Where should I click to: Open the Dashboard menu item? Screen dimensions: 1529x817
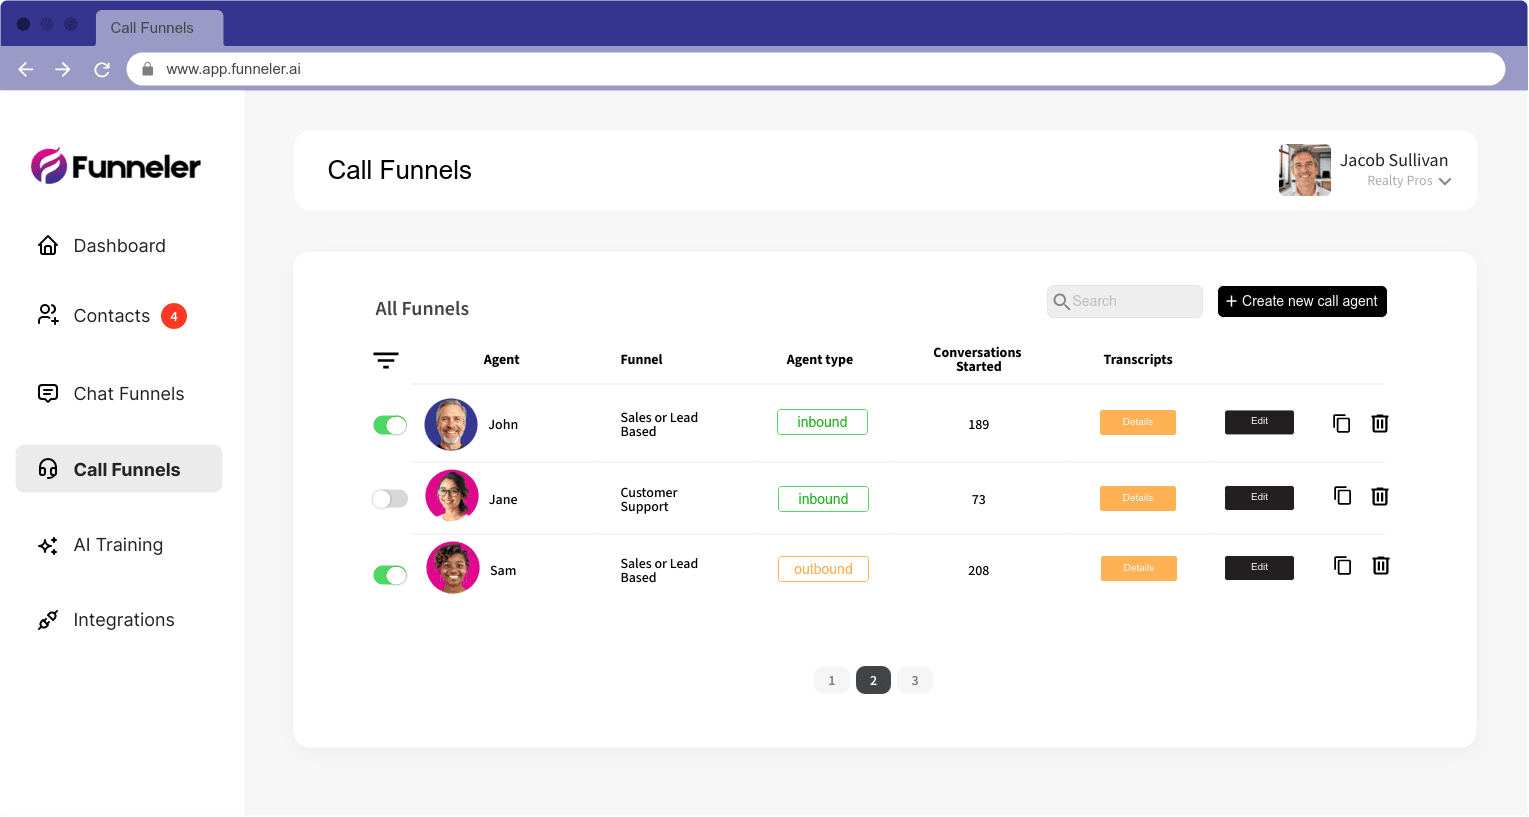click(x=119, y=246)
